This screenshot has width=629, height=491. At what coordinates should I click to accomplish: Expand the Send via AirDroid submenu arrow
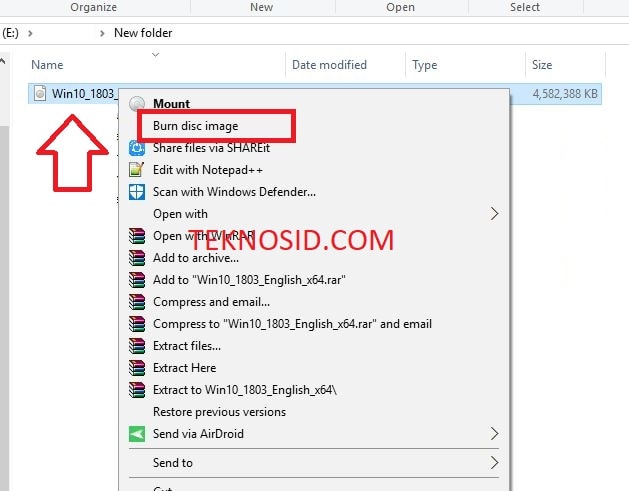click(494, 433)
